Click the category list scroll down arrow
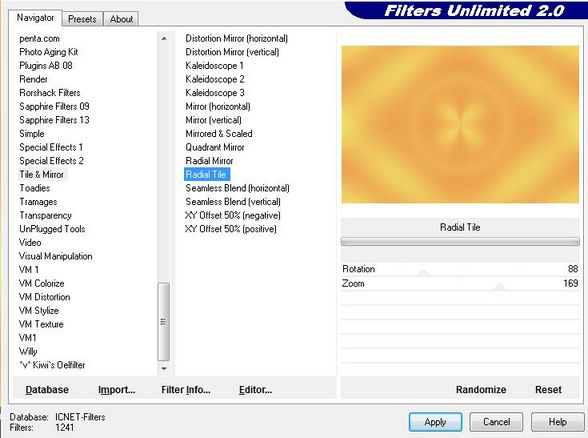Image resolution: width=588 pixels, height=438 pixels. click(x=164, y=369)
